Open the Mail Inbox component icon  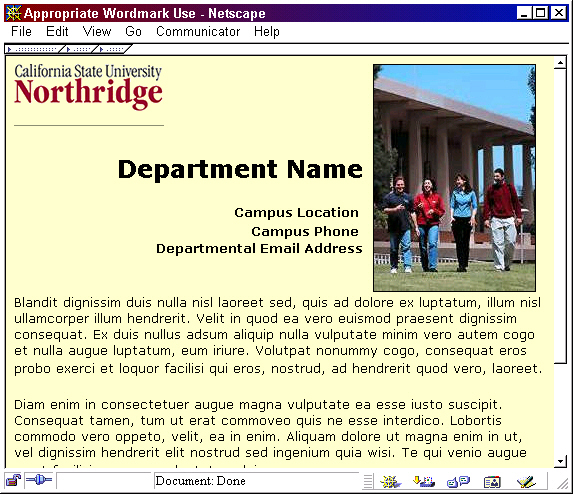click(424, 482)
